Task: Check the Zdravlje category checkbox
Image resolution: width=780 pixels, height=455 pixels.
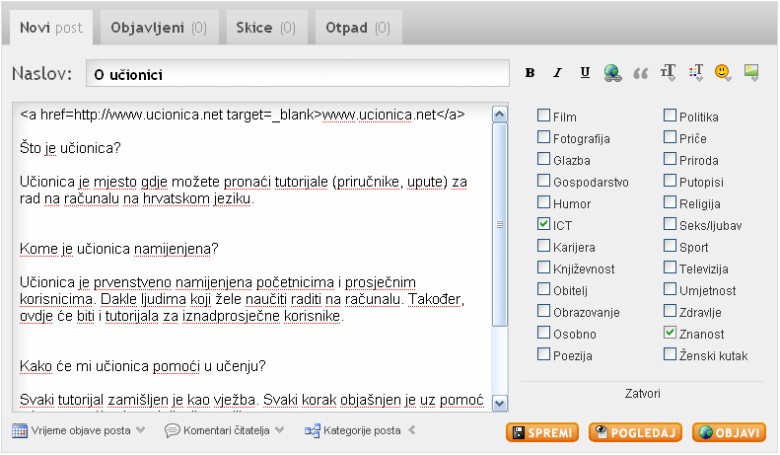Action: point(670,311)
